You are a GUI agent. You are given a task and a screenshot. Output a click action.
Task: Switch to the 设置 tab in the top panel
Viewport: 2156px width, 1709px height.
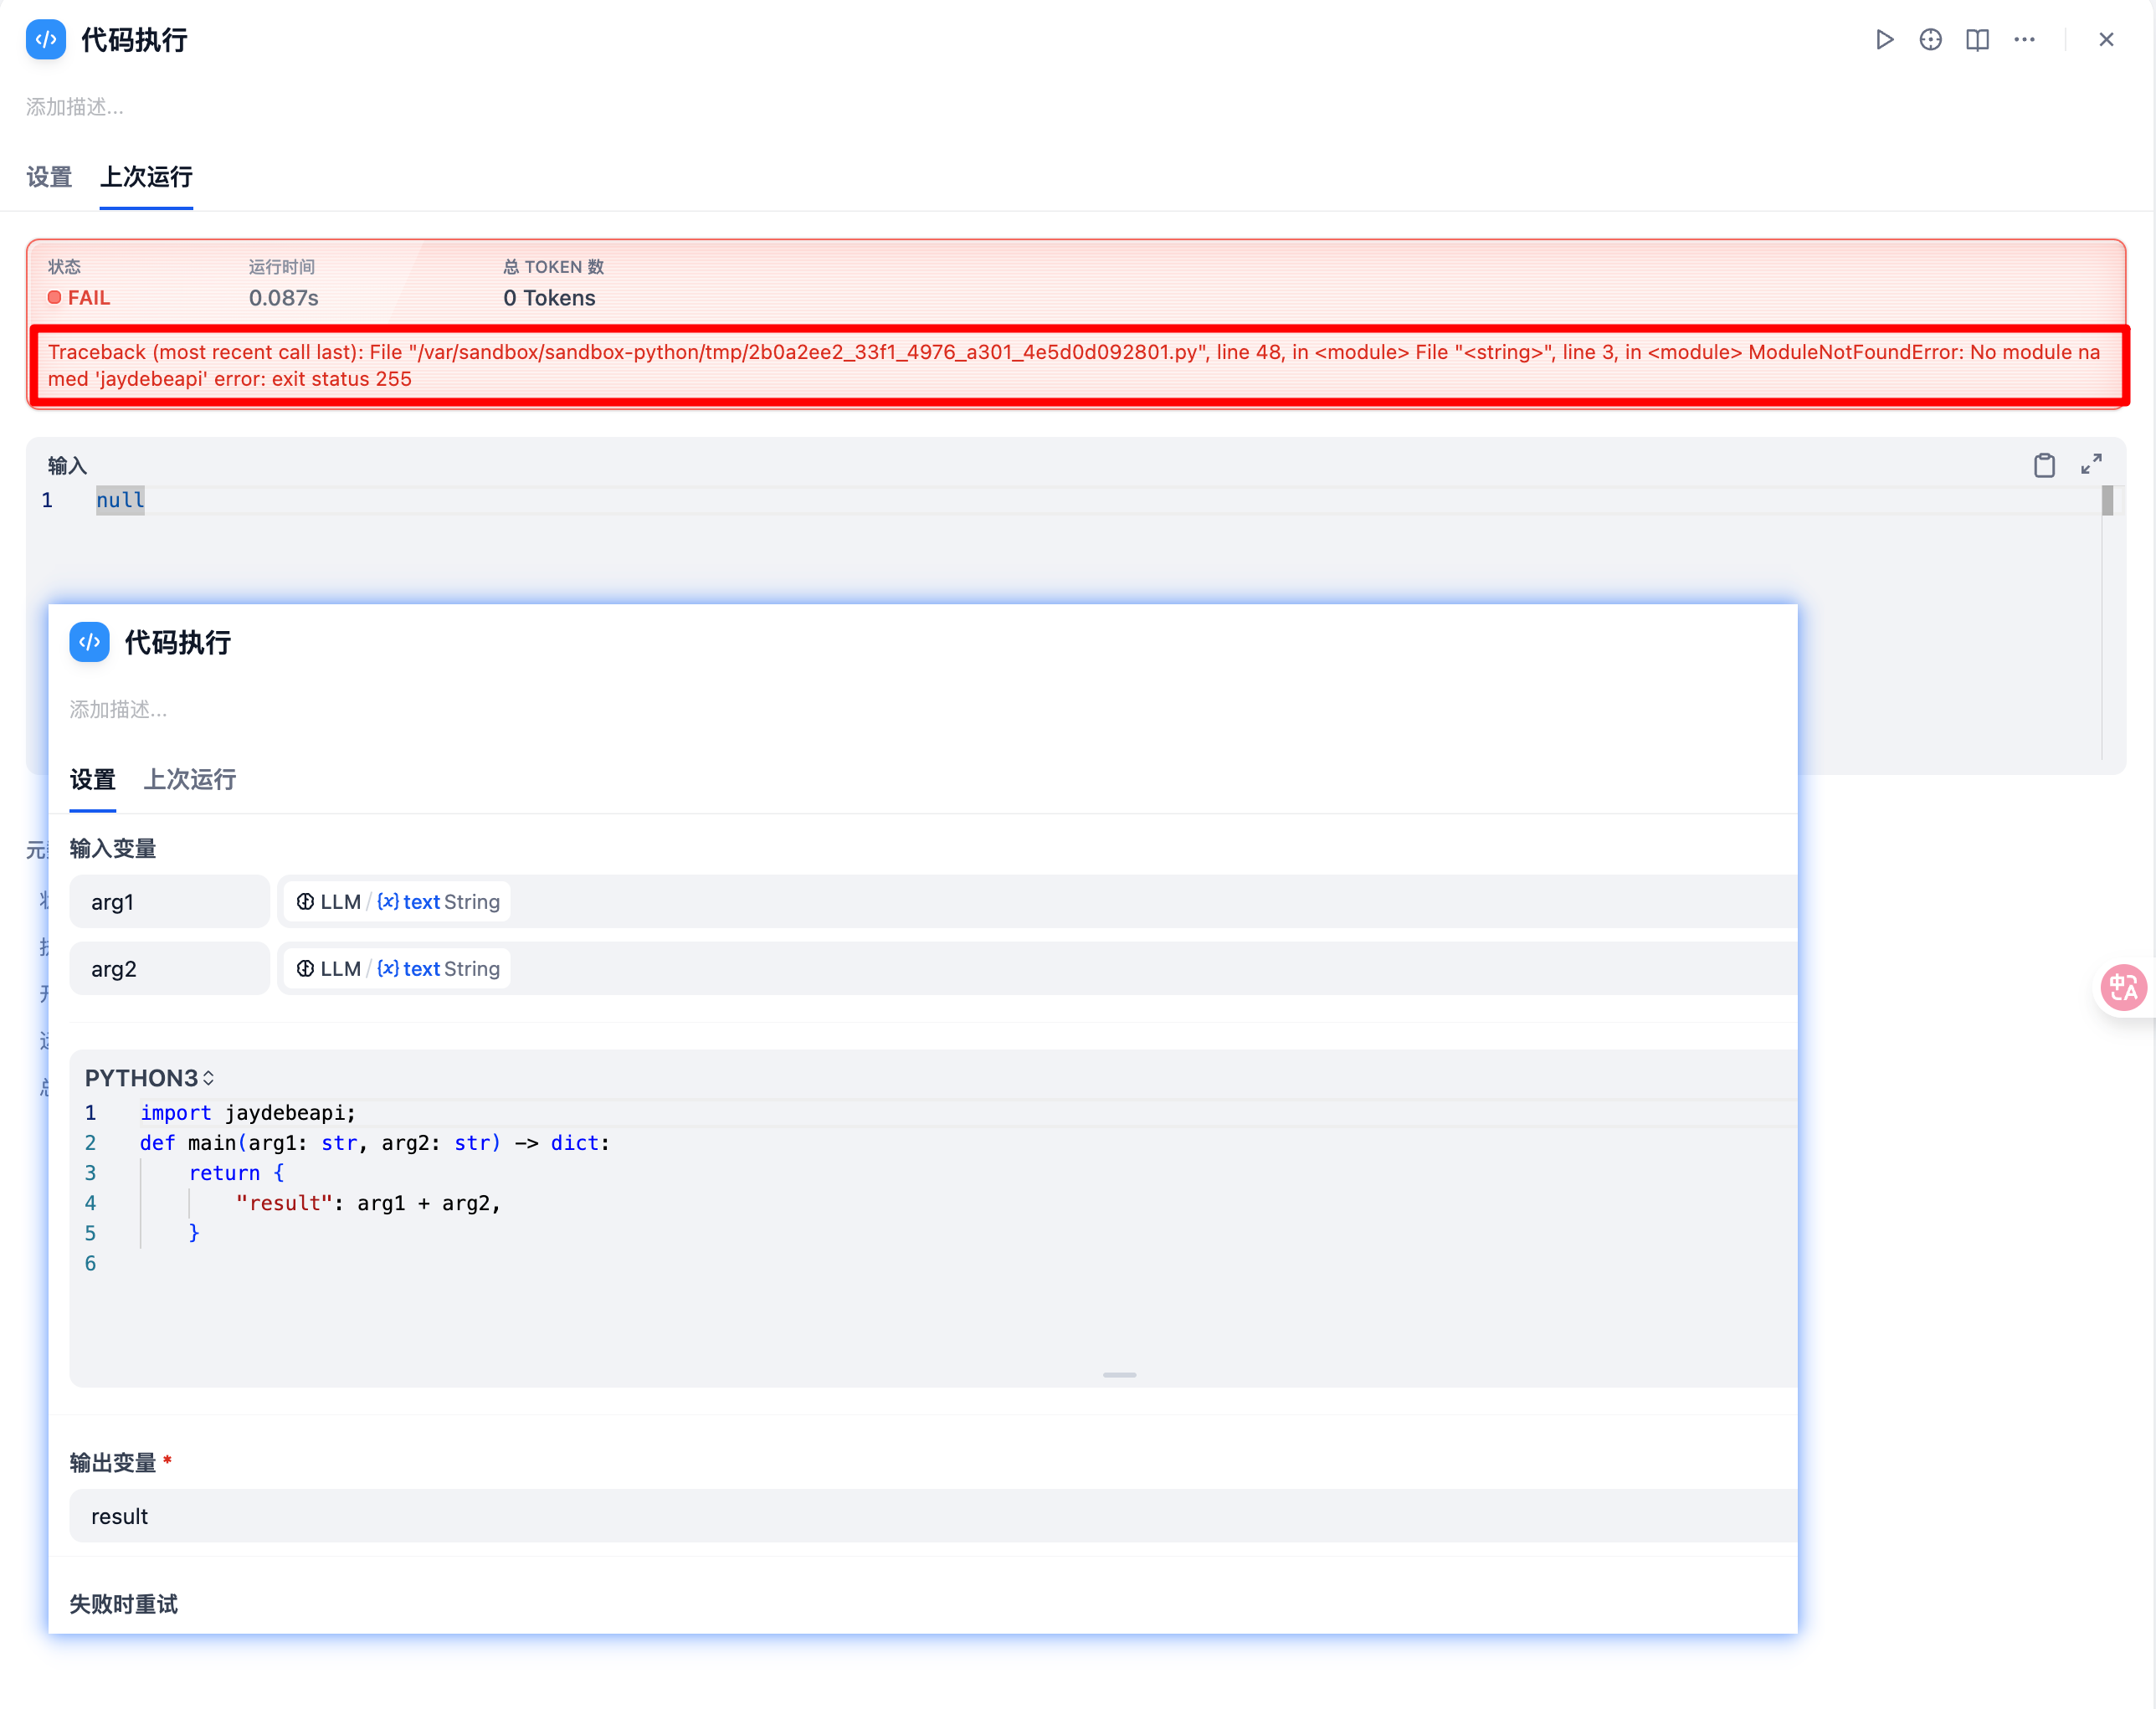point(48,177)
